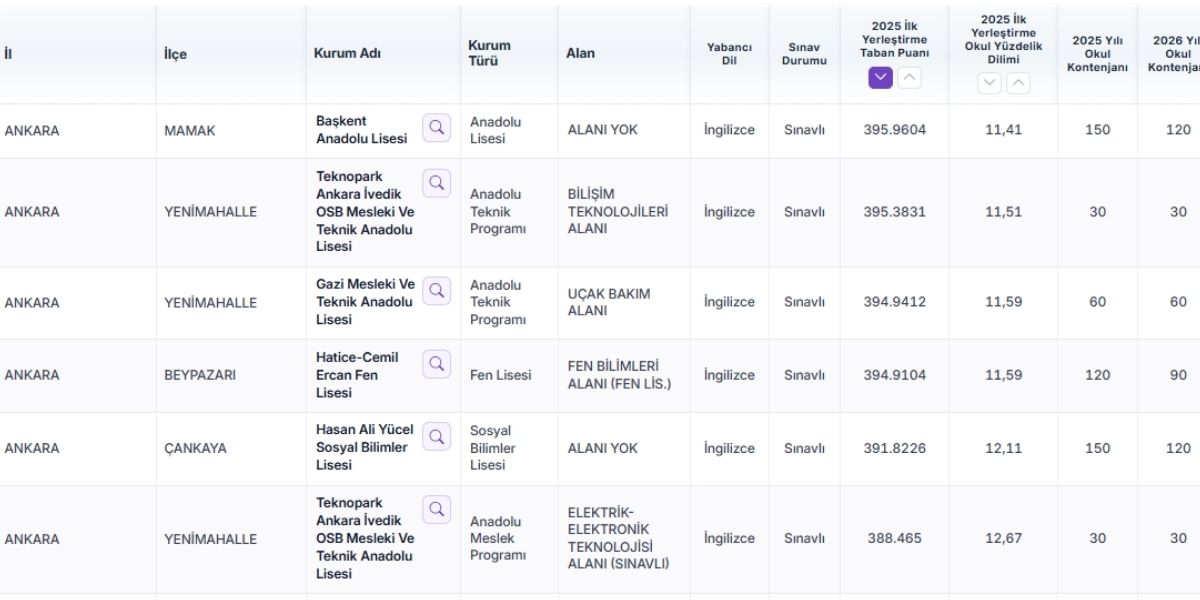The width and height of the screenshot is (1200, 600).
Task: Open magnifier for Hasan Ali Yücel Lisesi
Action: 437,437
